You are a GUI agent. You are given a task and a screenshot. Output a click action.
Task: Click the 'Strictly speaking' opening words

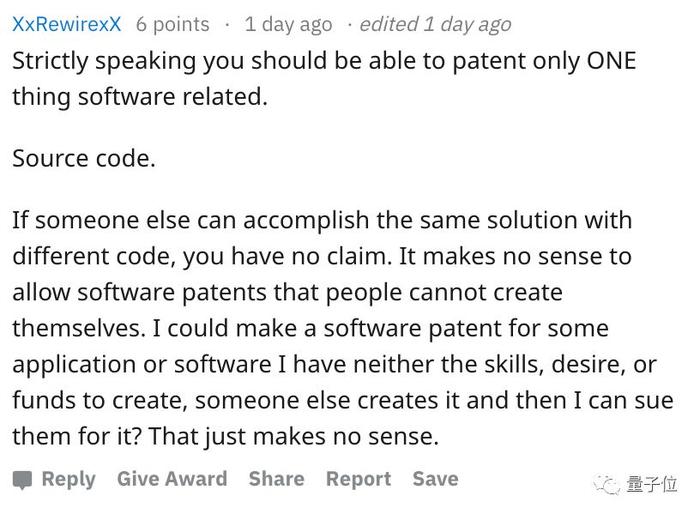tap(104, 62)
